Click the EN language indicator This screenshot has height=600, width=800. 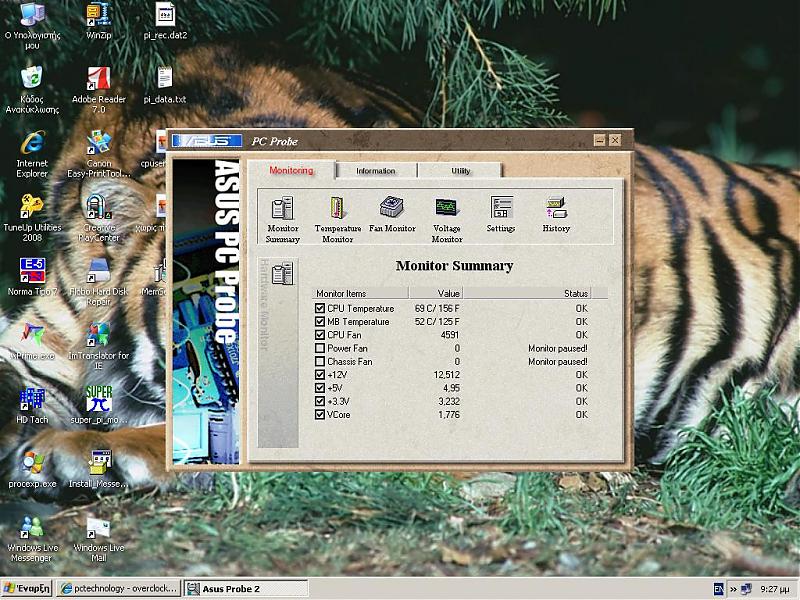718,589
